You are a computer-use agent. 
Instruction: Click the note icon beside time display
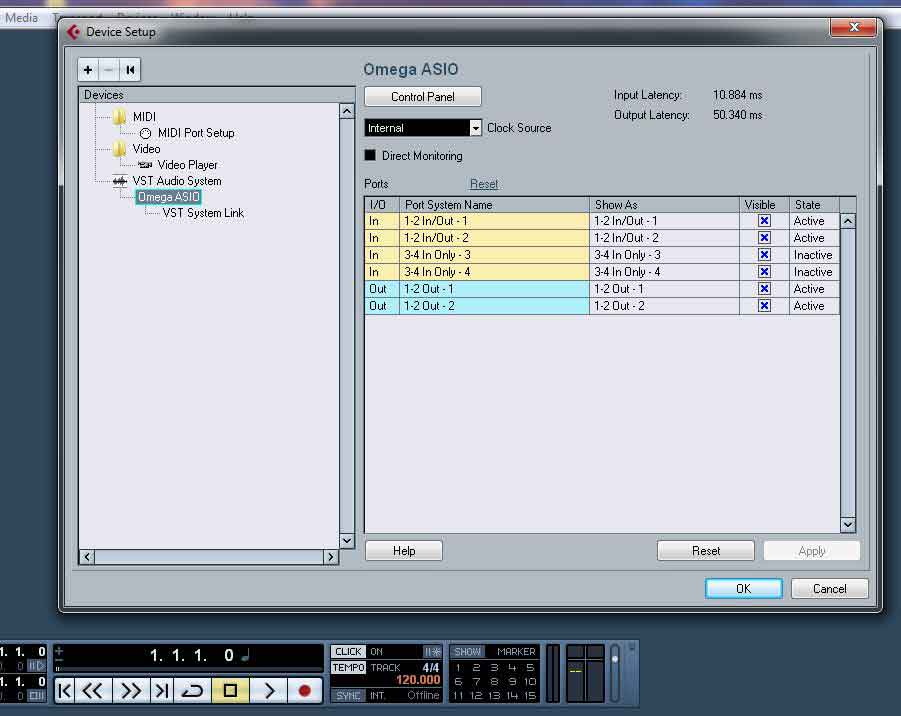(x=246, y=655)
